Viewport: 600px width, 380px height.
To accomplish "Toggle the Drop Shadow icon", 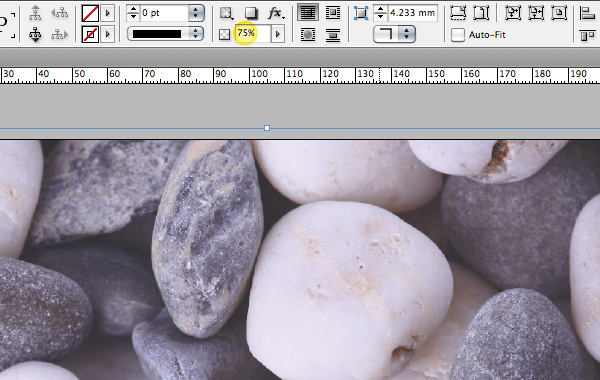I will click(x=251, y=13).
